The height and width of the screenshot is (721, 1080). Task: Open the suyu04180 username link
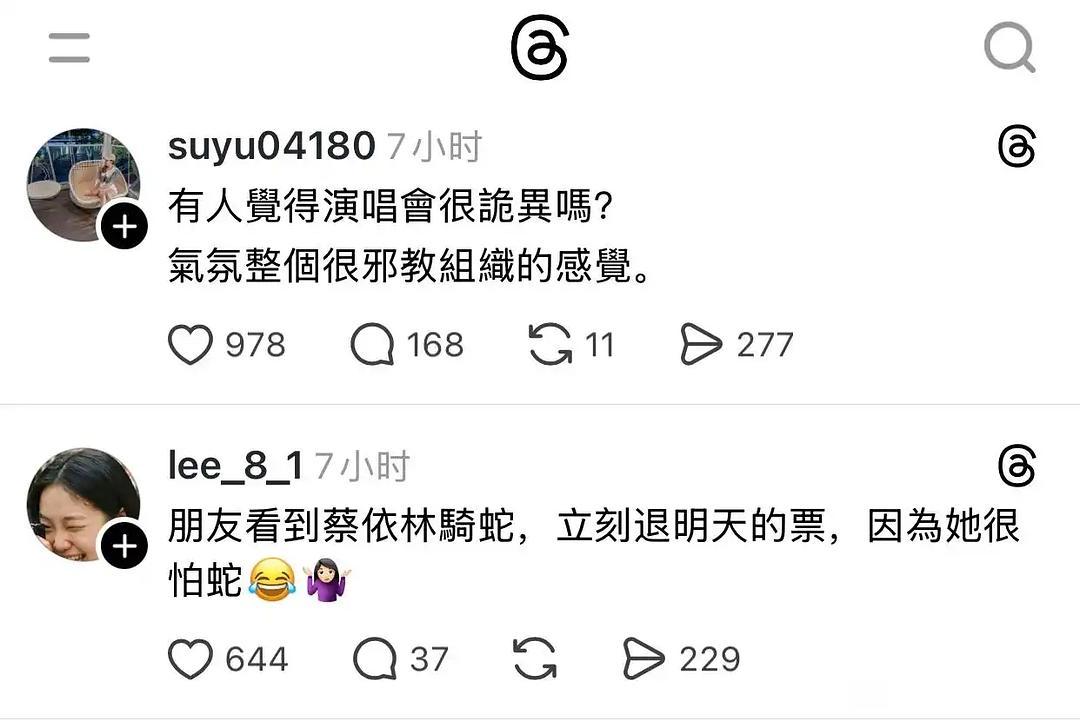[271, 146]
